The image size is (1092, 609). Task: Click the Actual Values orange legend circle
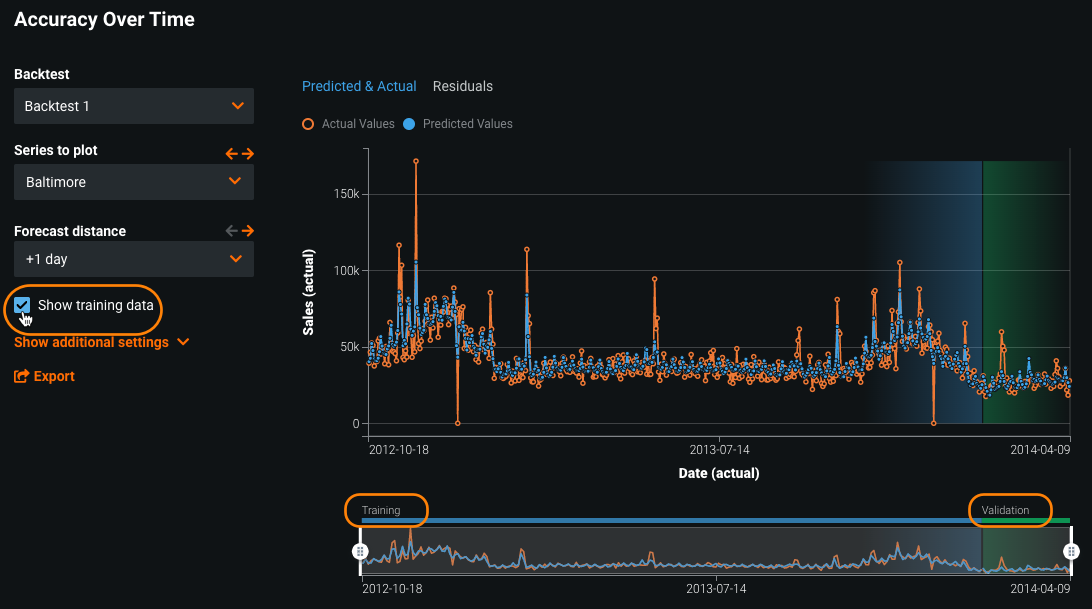coord(309,125)
